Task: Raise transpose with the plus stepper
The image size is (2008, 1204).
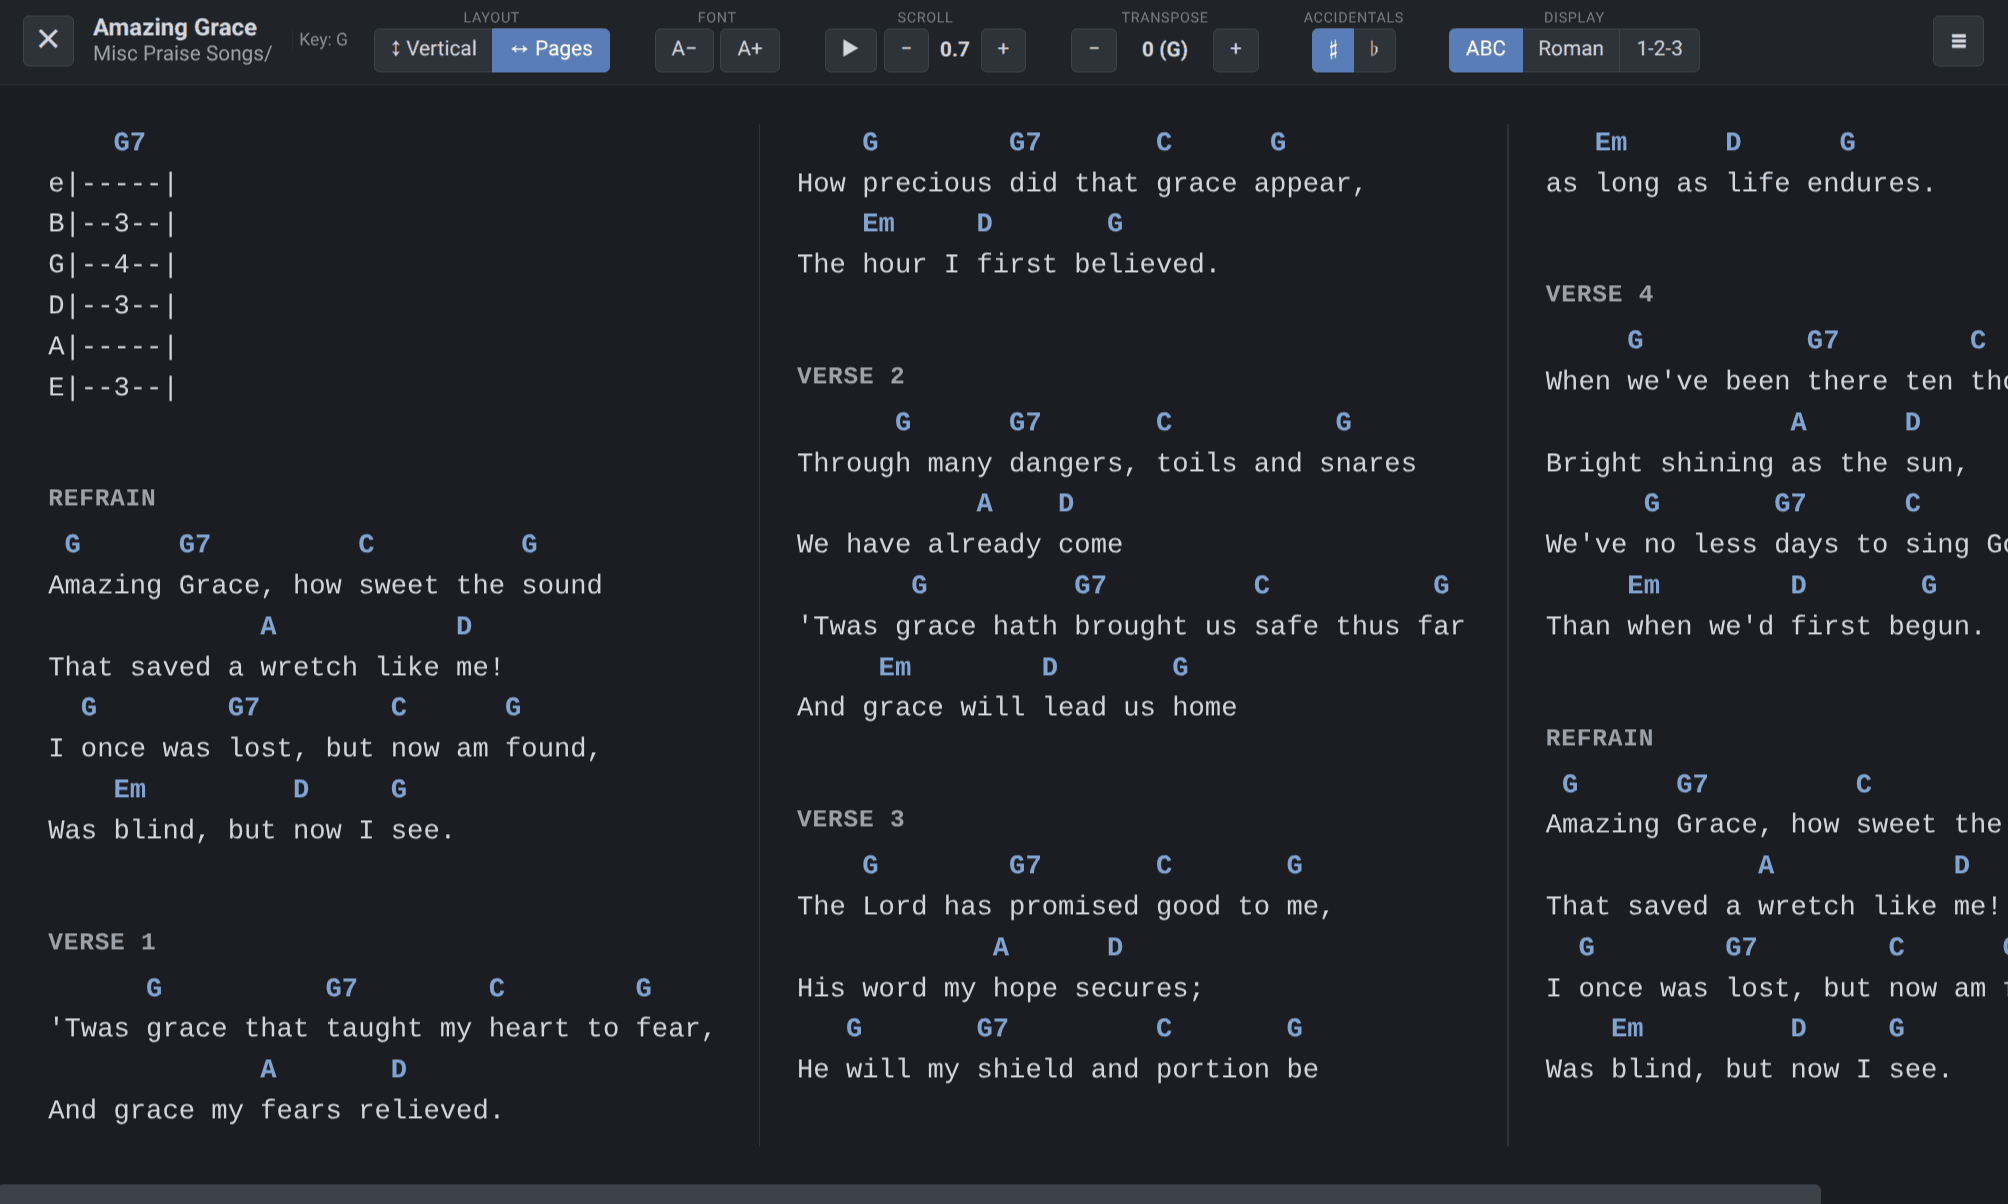Action: click(x=1236, y=49)
